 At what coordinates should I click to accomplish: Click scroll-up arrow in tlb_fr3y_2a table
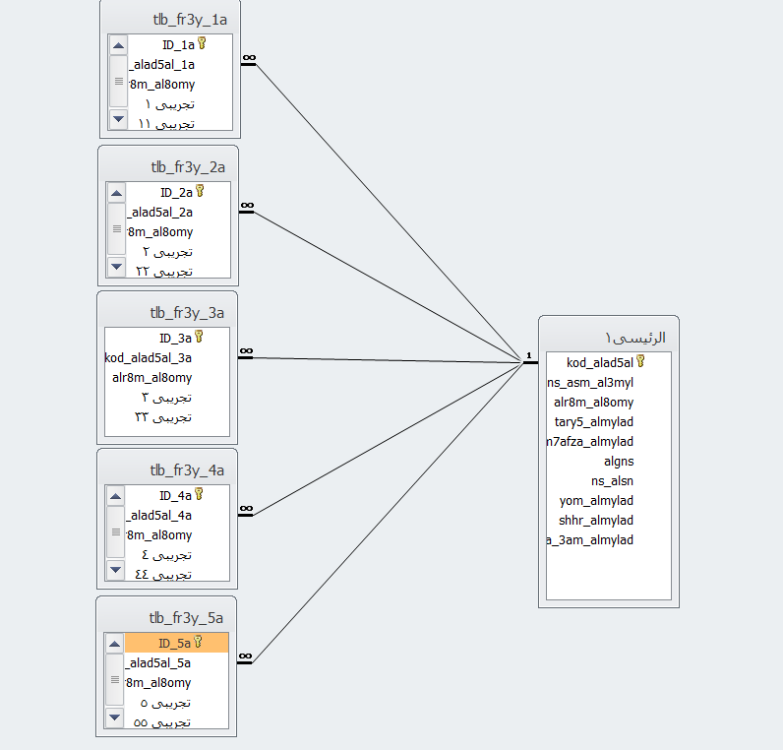click(x=116, y=193)
